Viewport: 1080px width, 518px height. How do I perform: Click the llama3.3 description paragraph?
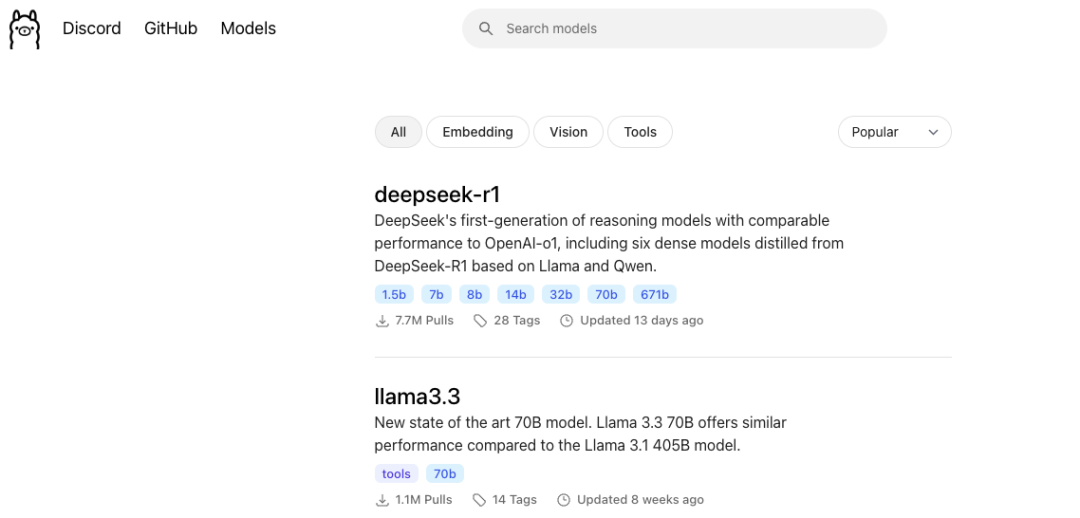click(581, 434)
